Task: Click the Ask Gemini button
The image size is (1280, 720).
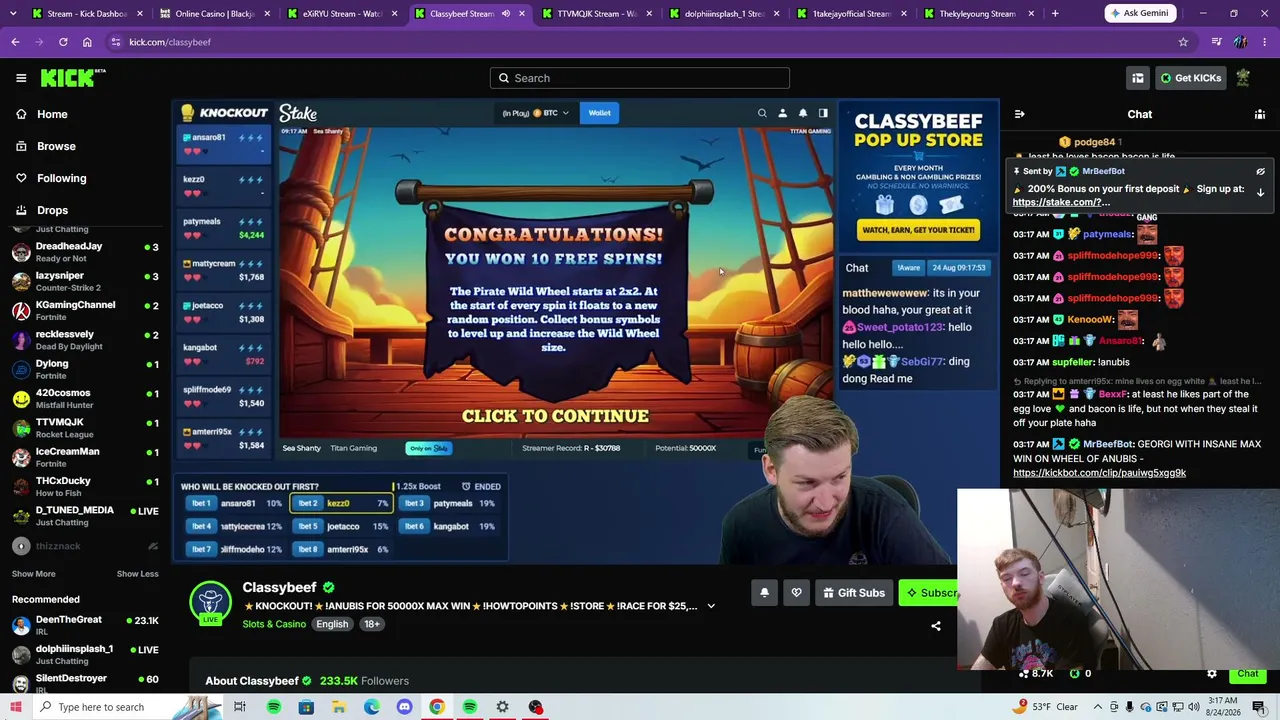Action: 1142,13
